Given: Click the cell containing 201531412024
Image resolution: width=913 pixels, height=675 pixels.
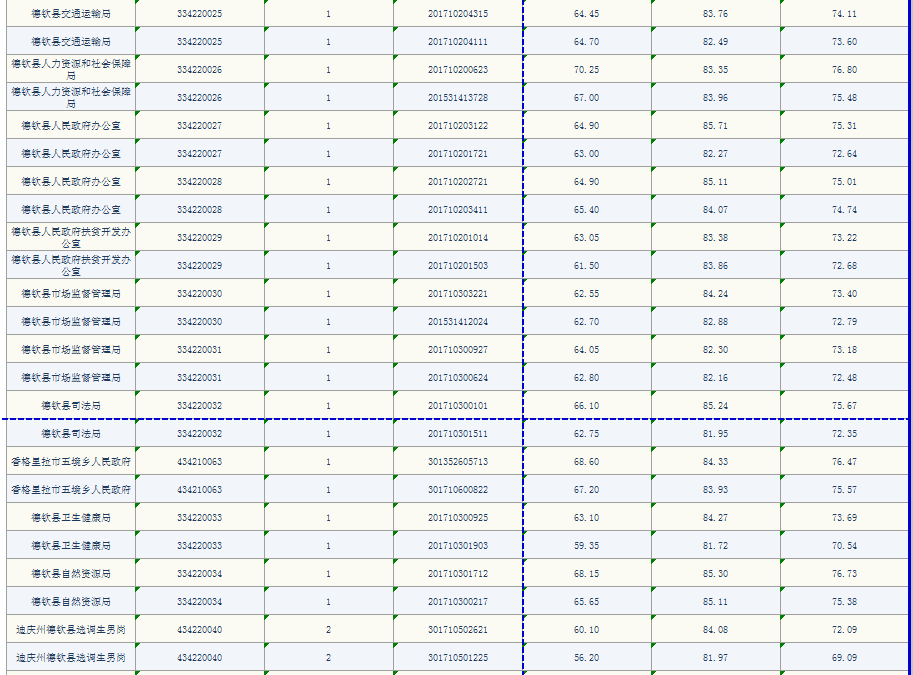Looking at the screenshot, I should click(x=457, y=322).
